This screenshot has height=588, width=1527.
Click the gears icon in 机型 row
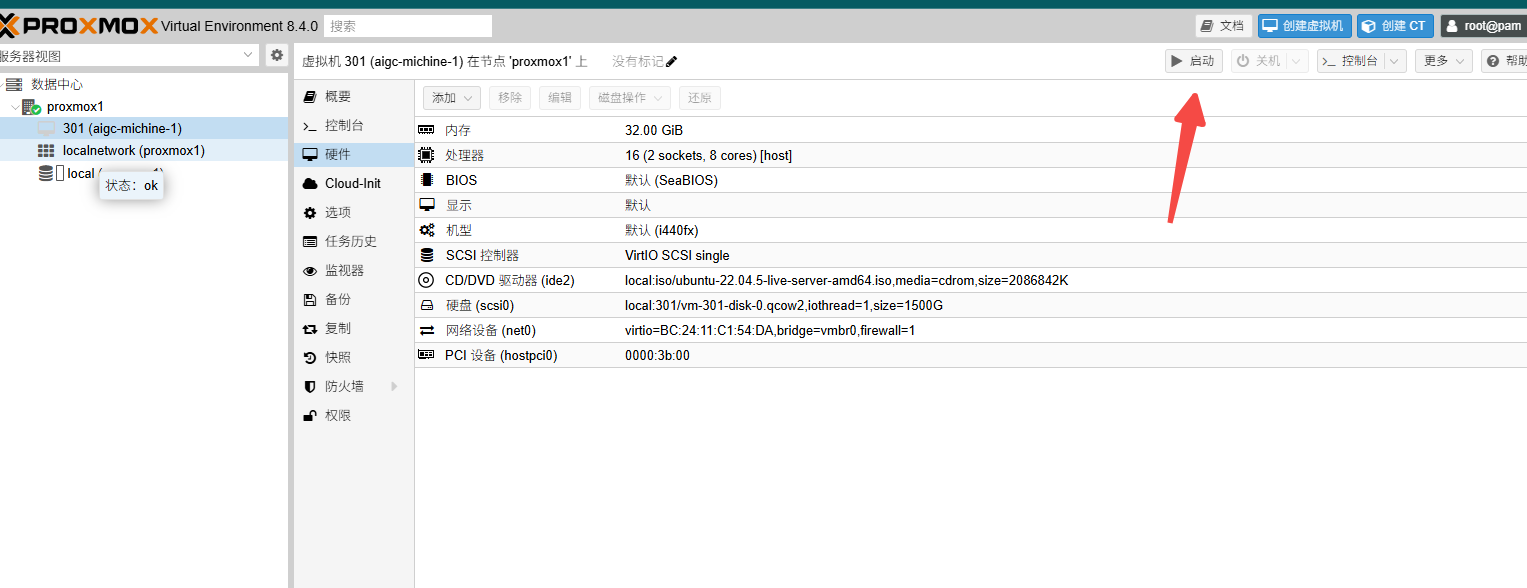pyautogui.click(x=427, y=230)
